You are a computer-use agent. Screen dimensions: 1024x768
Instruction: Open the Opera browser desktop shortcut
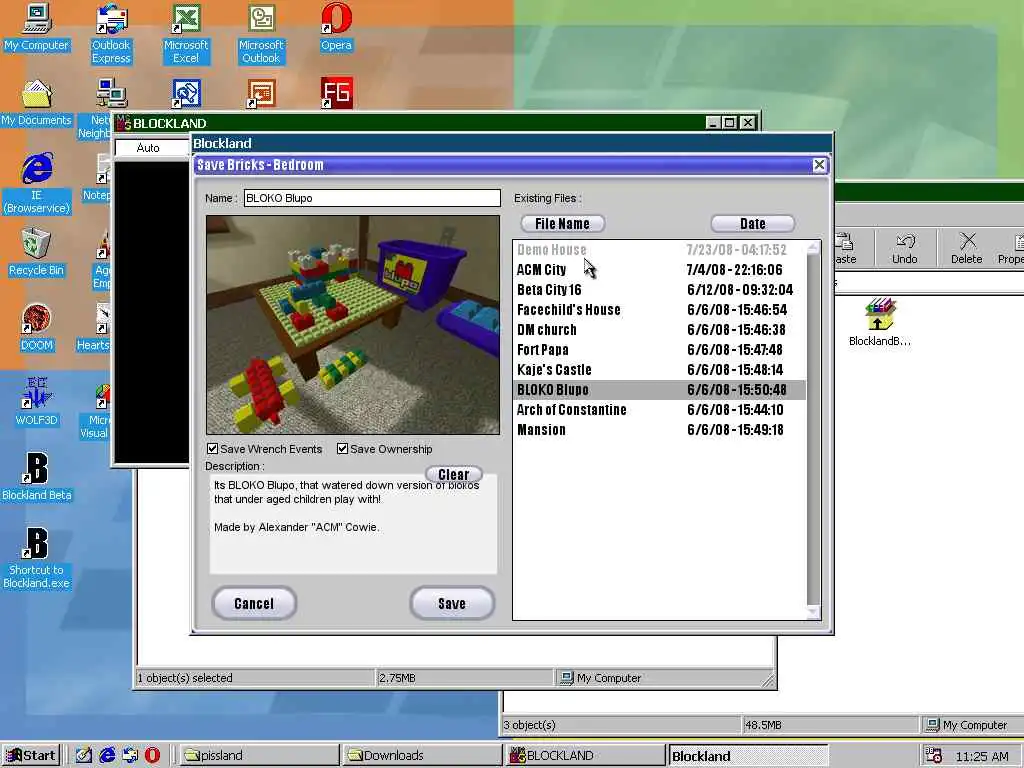[x=336, y=27]
